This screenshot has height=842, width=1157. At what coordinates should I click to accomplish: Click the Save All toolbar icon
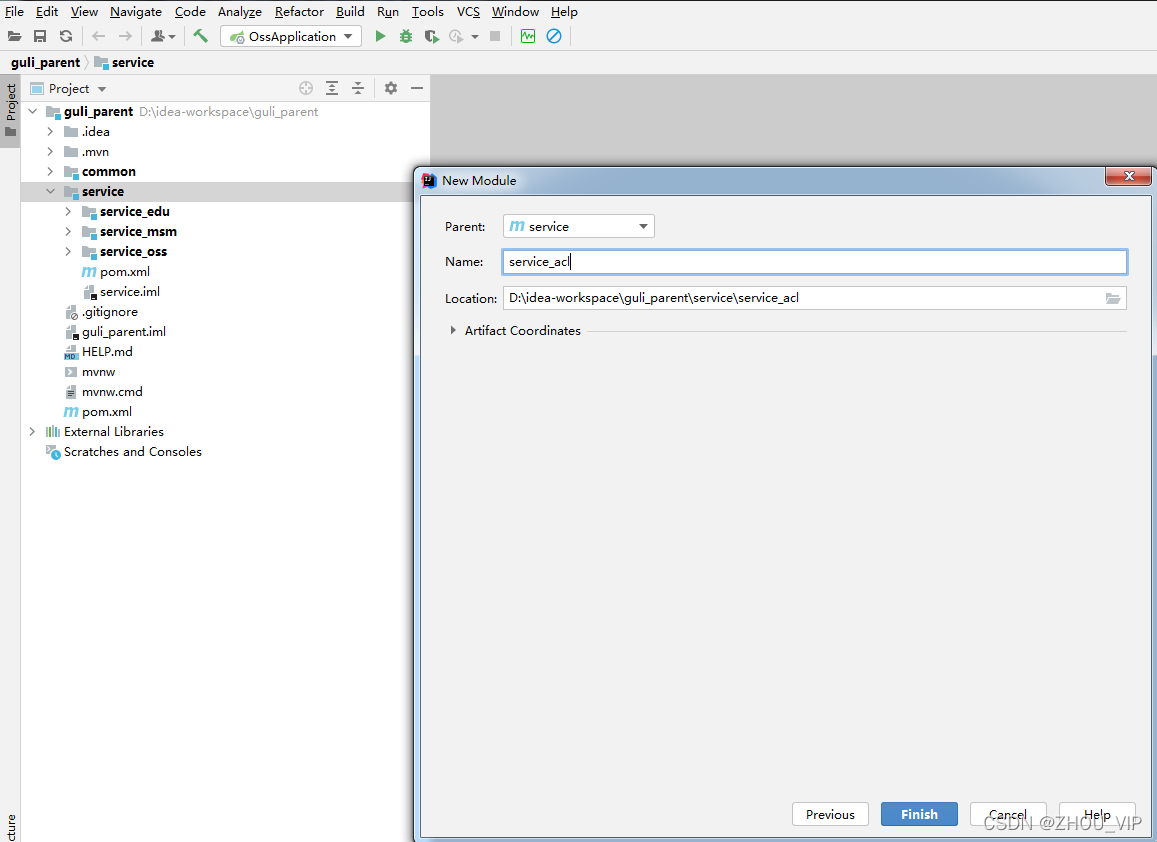pos(40,36)
